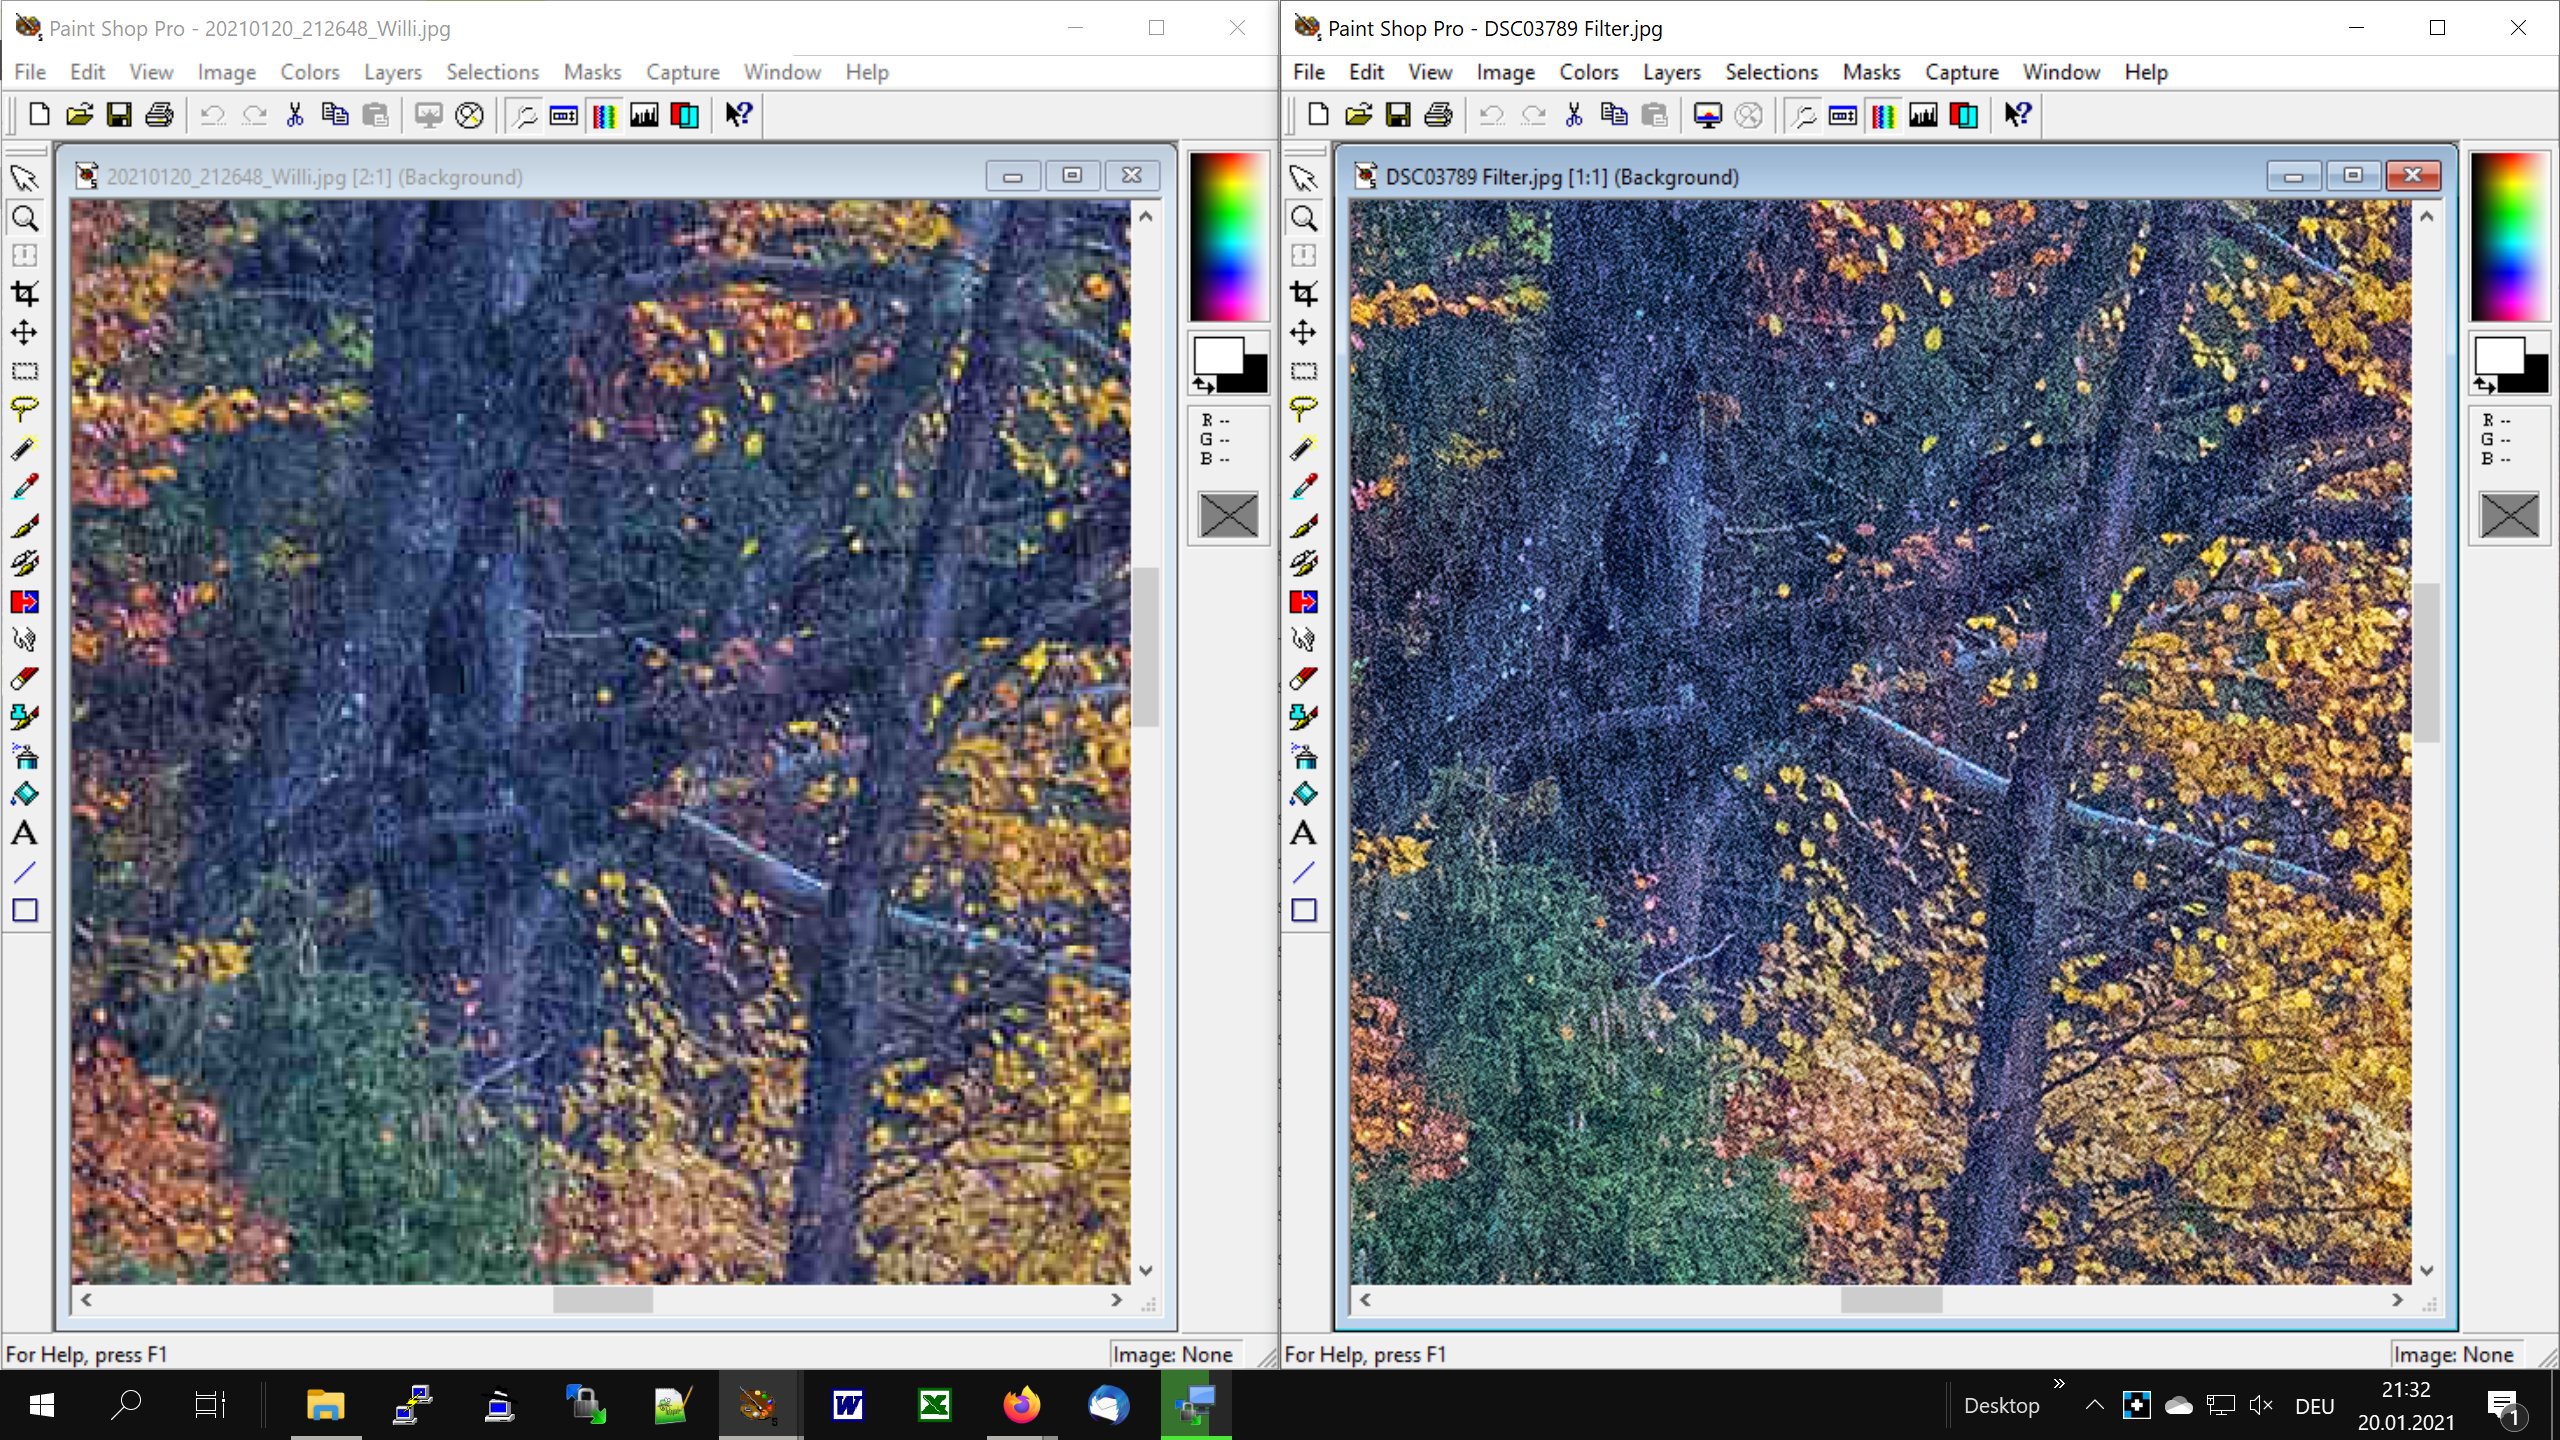The width and height of the screenshot is (2560, 1440).
Task: Expand the Desktop toolbar chevron on taskbar
Action: [x=2058, y=1384]
